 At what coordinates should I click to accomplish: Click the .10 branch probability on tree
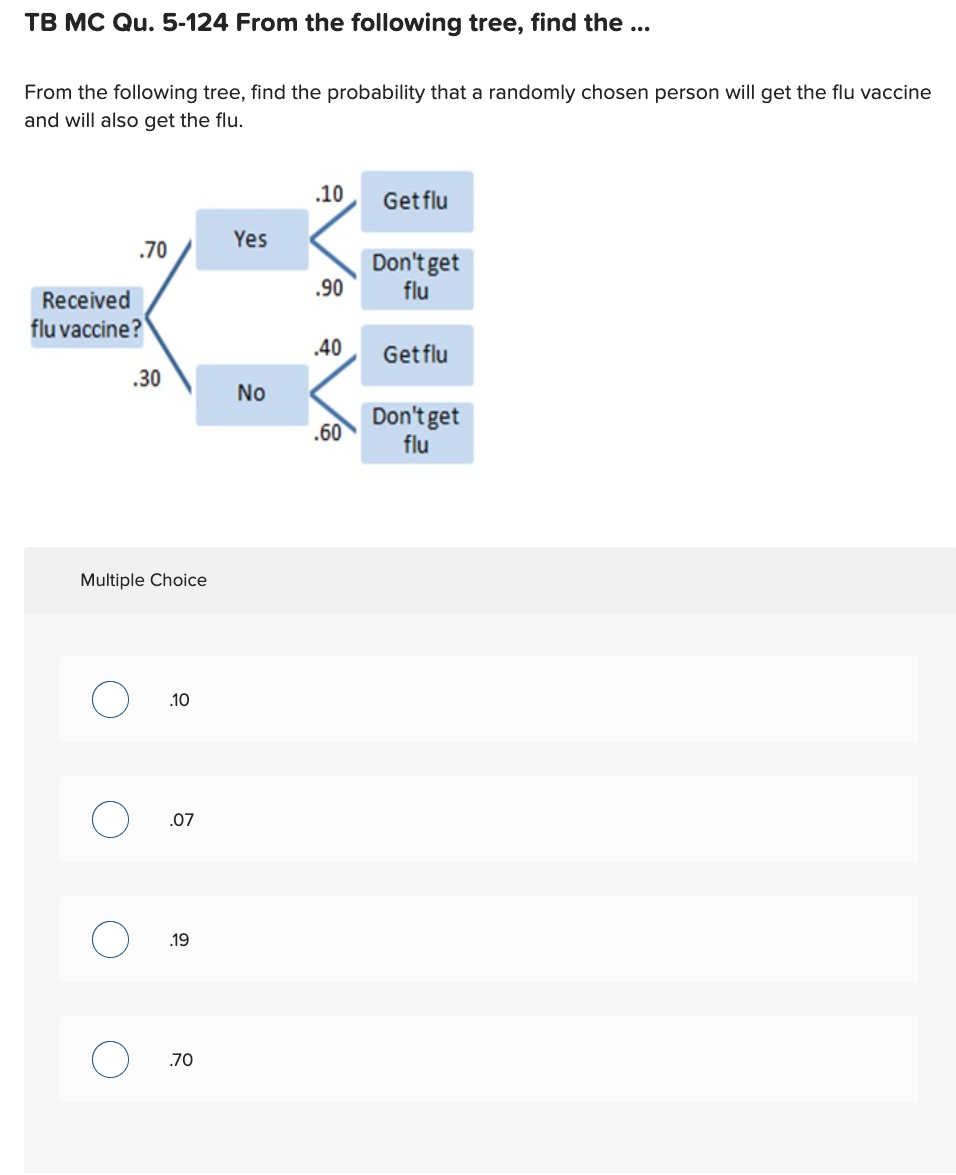tap(329, 194)
